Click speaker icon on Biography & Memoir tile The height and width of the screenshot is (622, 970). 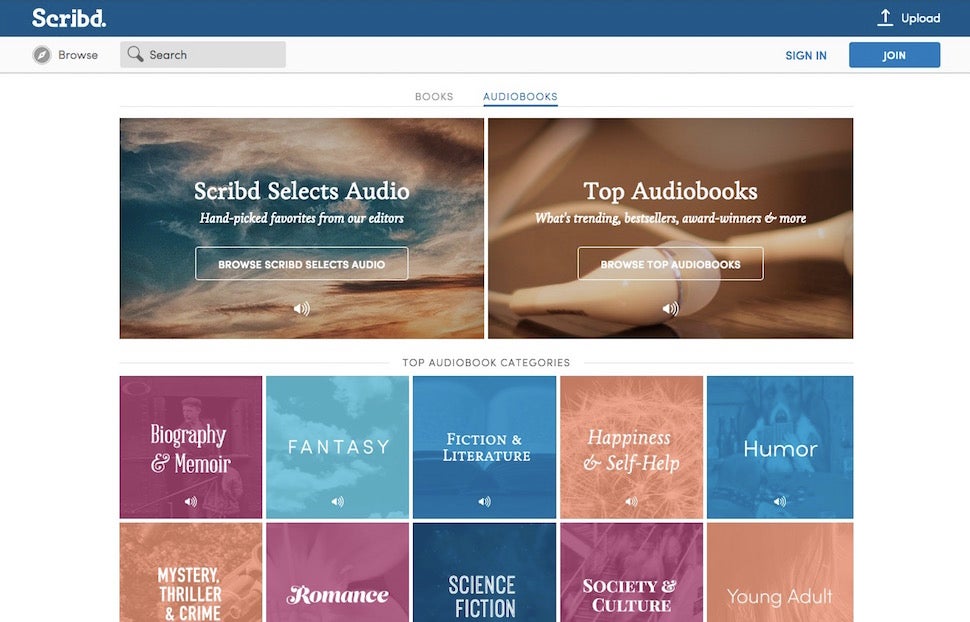[191, 501]
